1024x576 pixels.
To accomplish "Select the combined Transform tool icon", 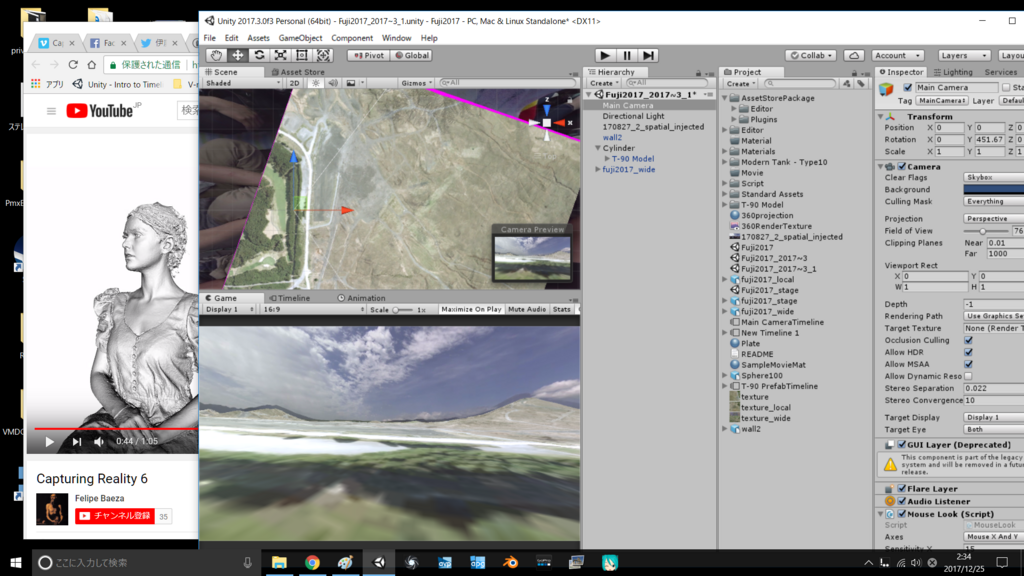I will (324, 56).
